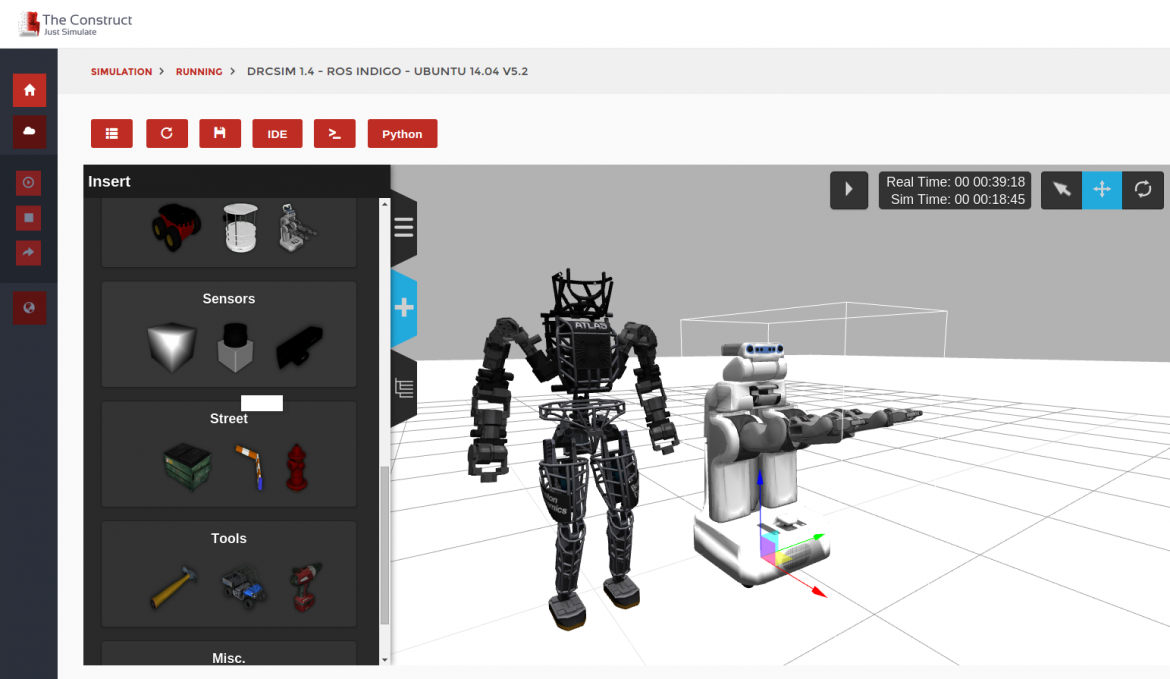Open the tree list tab

tap(404, 388)
